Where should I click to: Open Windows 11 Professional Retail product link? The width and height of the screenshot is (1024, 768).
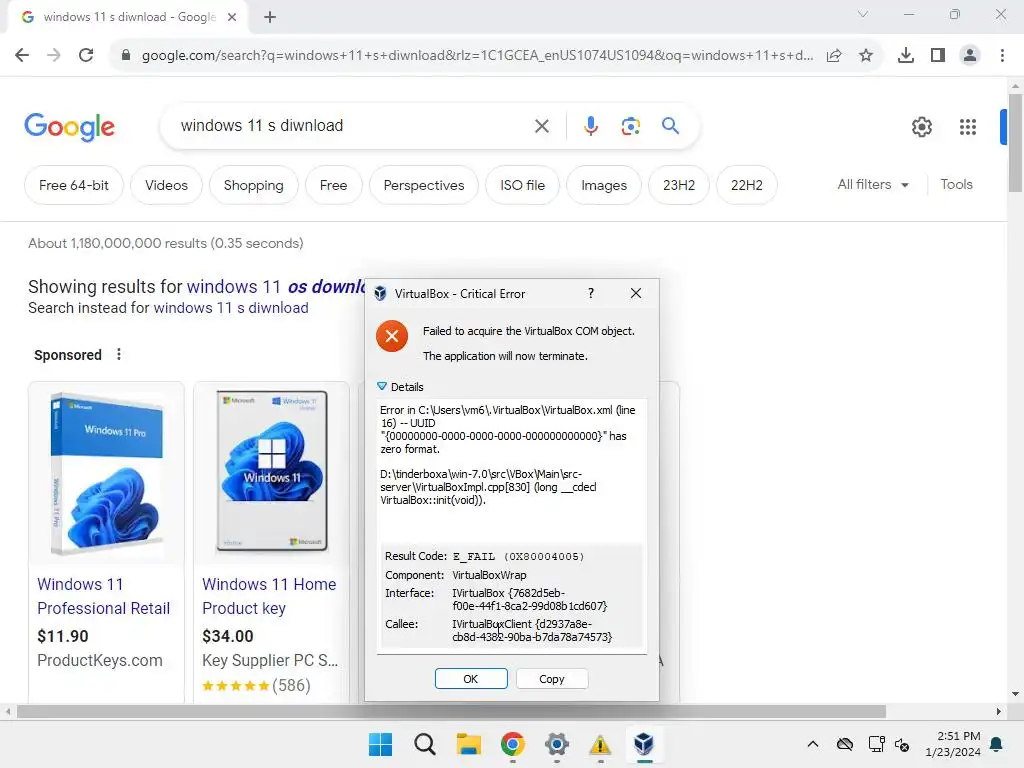103,596
